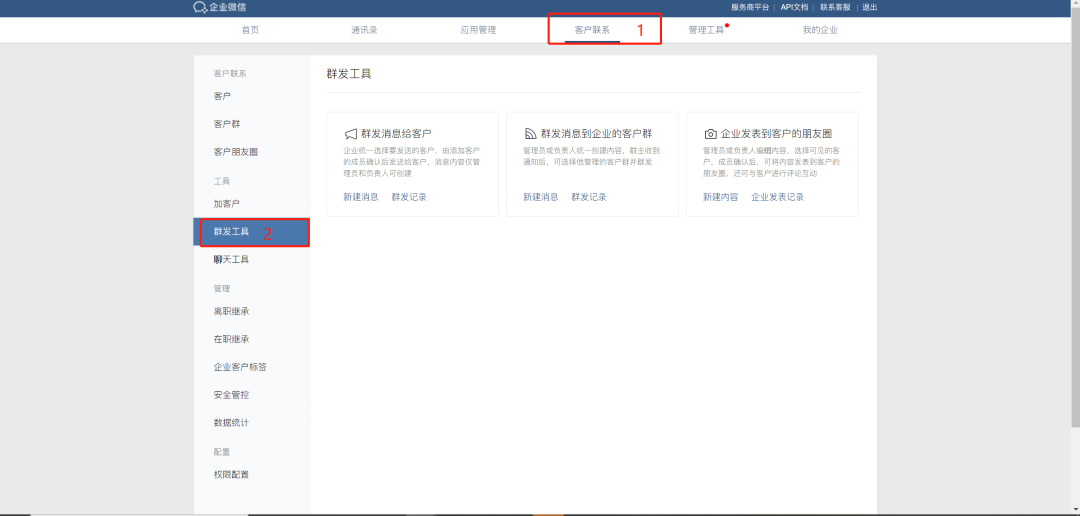Open 权限配置 under 配置

tap(231, 474)
